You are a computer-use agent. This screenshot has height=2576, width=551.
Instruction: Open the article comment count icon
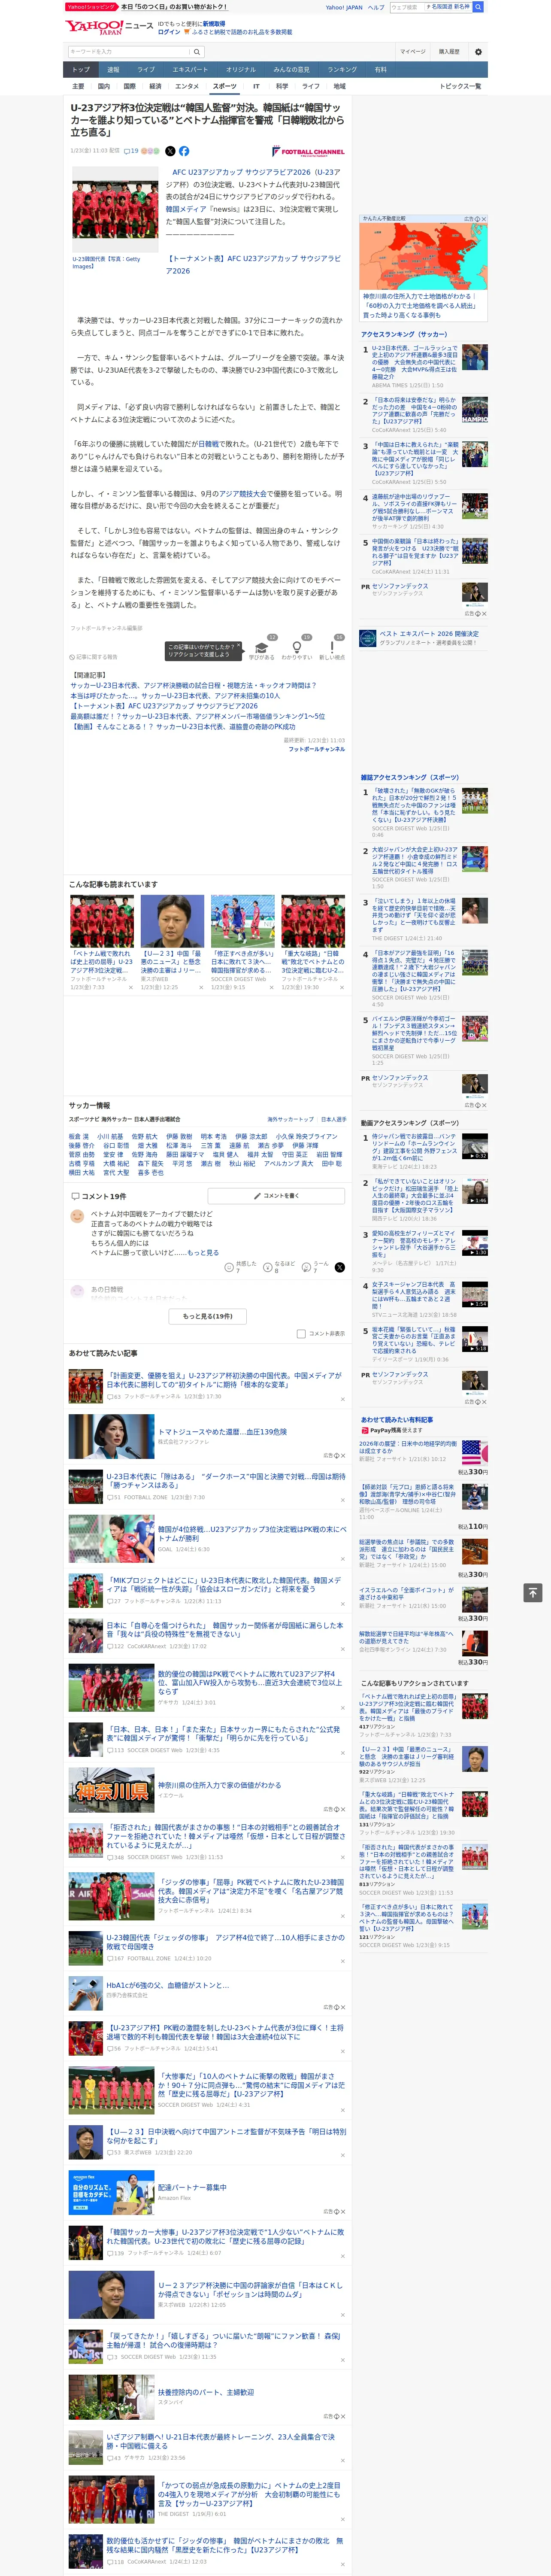(130, 151)
